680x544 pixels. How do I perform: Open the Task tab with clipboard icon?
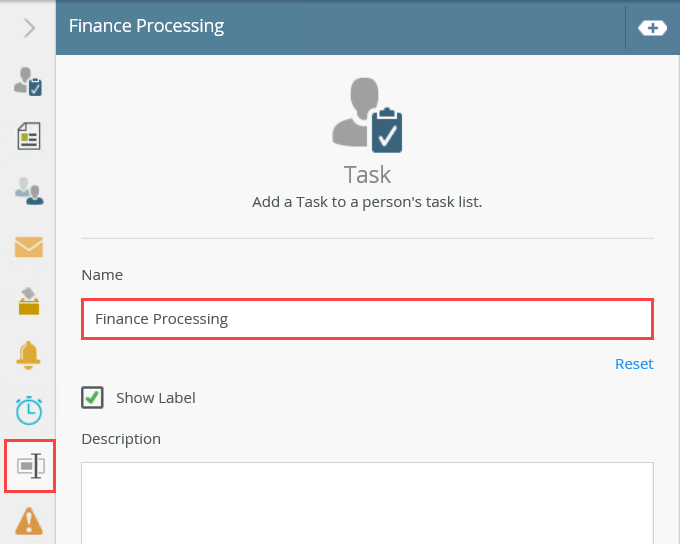click(28, 82)
